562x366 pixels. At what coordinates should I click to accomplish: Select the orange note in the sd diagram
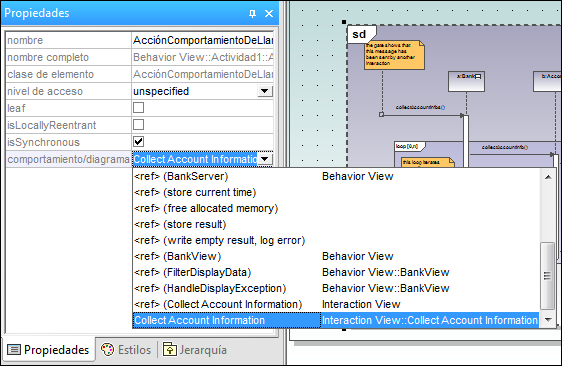pos(394,55)
